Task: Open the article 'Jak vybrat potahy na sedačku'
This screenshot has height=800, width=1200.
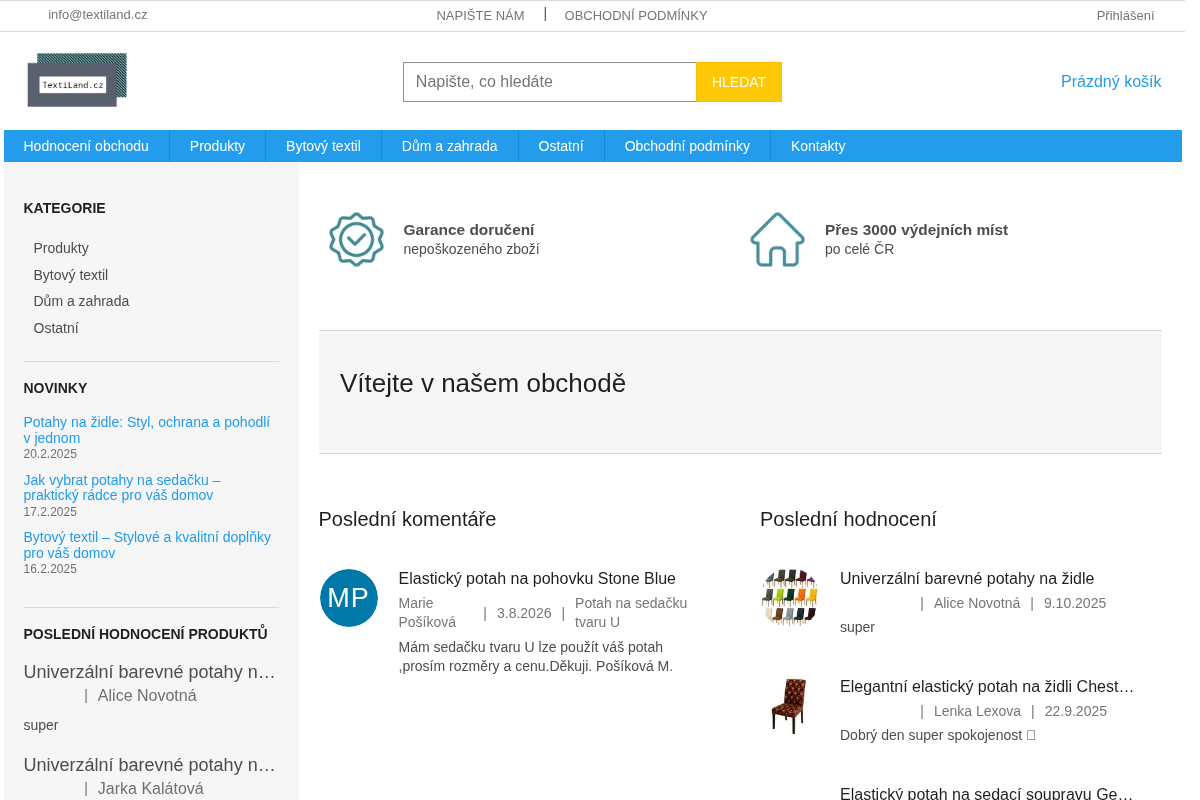Action: click(x=122, y=487)
